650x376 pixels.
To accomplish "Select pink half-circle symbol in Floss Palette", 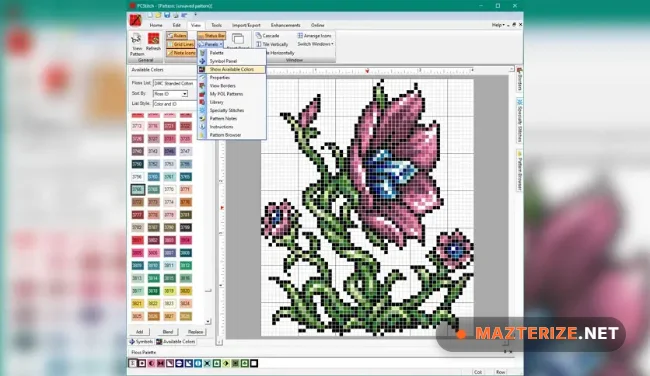I will click(x=151, y=363).
